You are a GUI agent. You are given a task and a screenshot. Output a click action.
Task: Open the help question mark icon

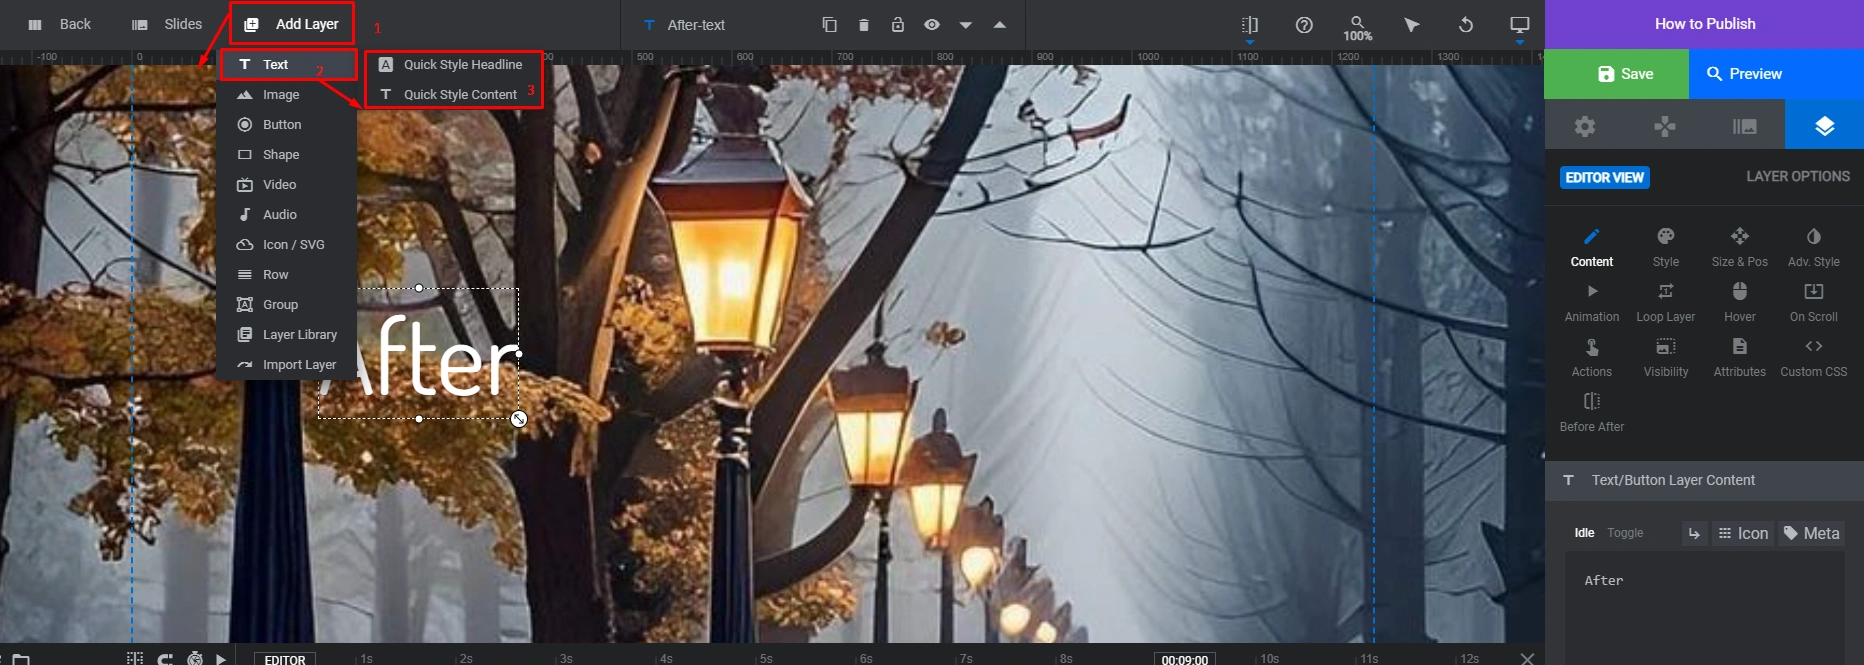tap(1304, 25)
